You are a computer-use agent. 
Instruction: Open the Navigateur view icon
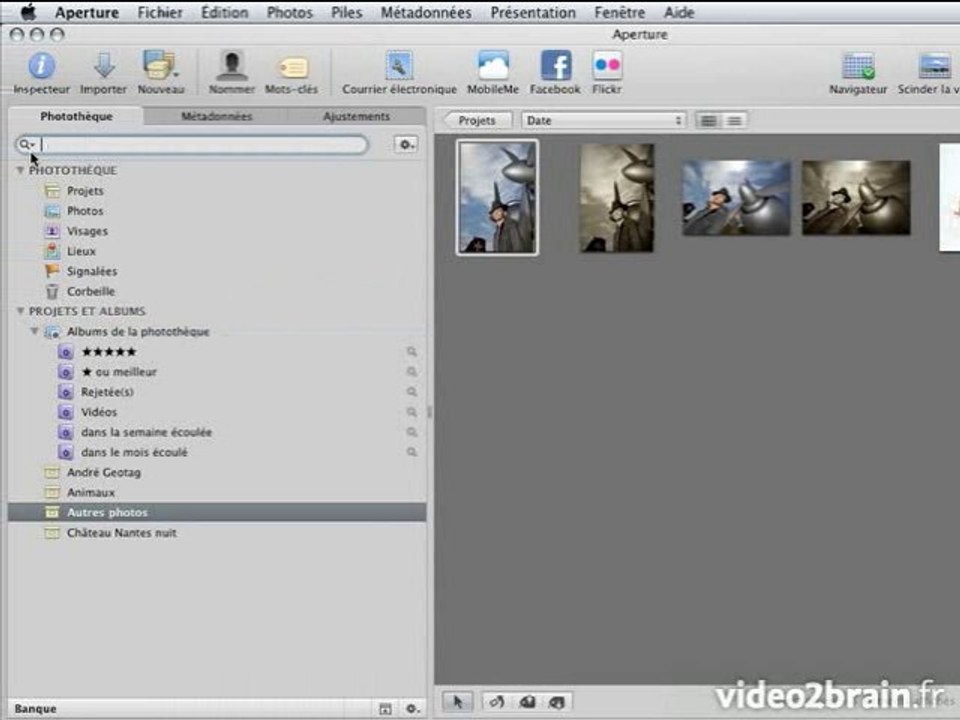(858, 66)
